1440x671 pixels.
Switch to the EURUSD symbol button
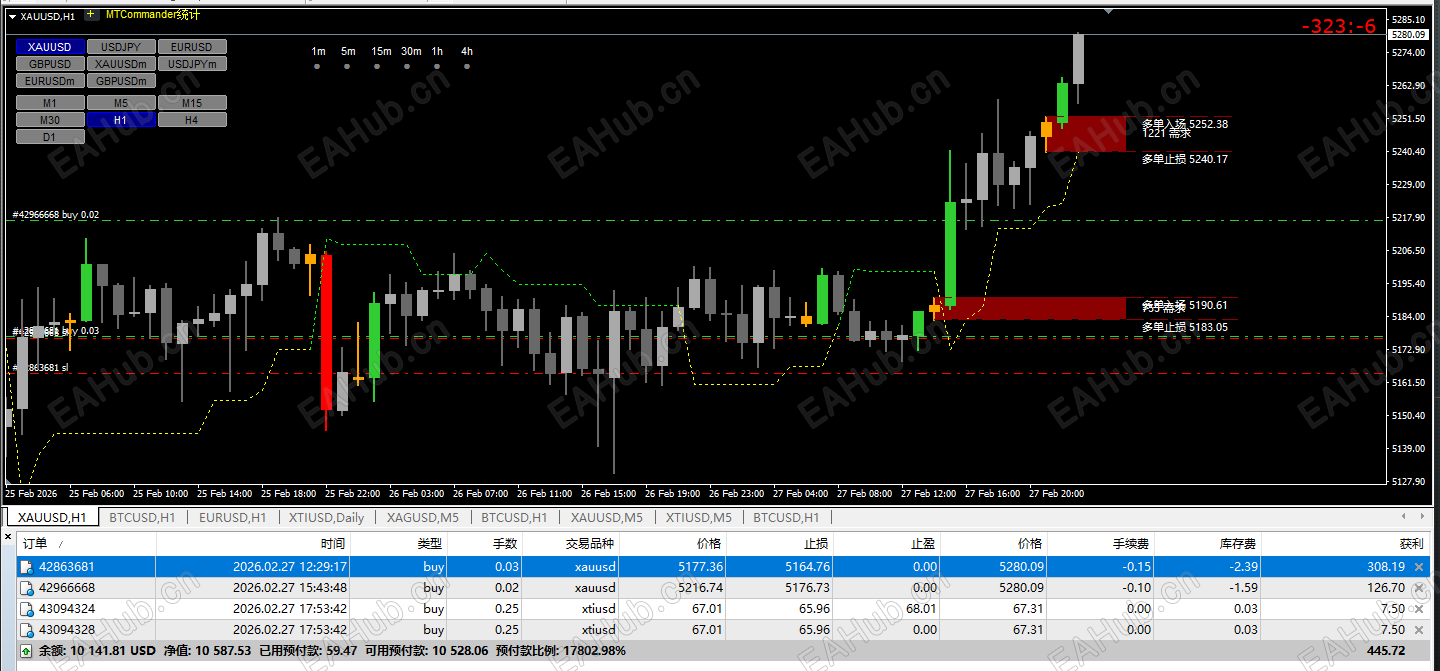192,47
